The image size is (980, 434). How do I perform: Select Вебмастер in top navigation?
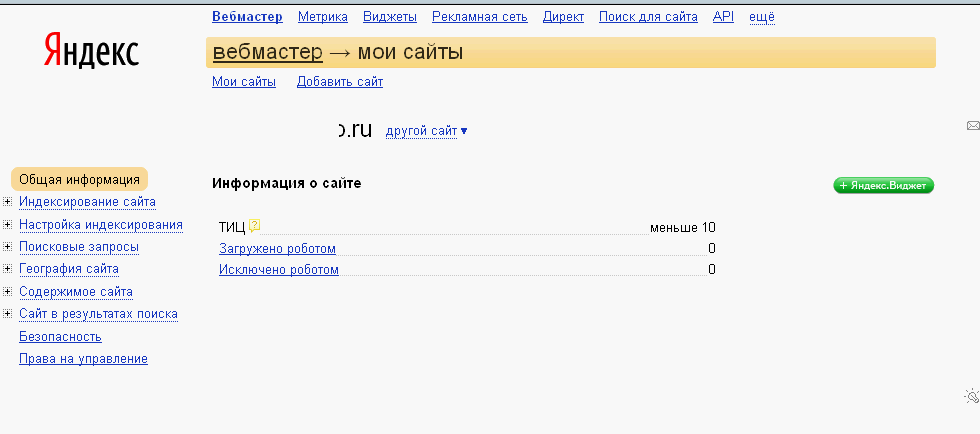click(x=248, y=17)
